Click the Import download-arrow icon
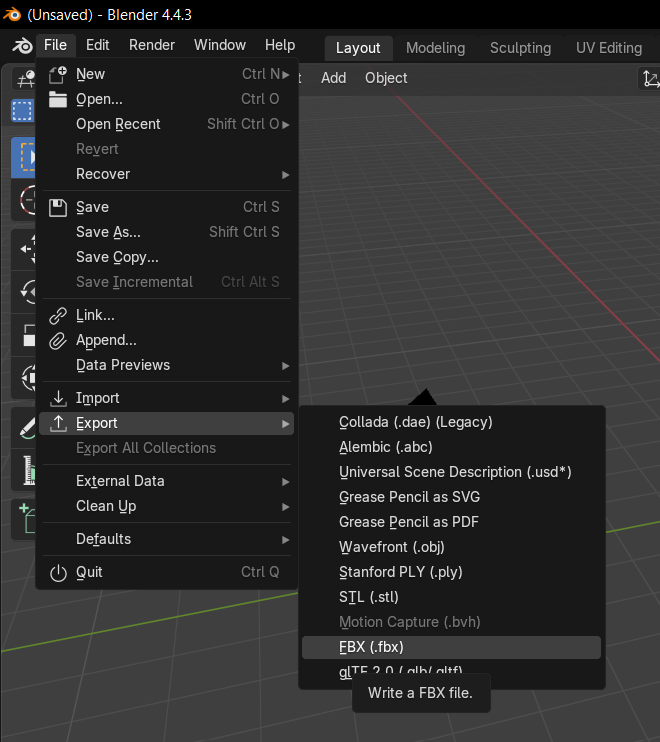660x742 pixels. tap(58, 398)
